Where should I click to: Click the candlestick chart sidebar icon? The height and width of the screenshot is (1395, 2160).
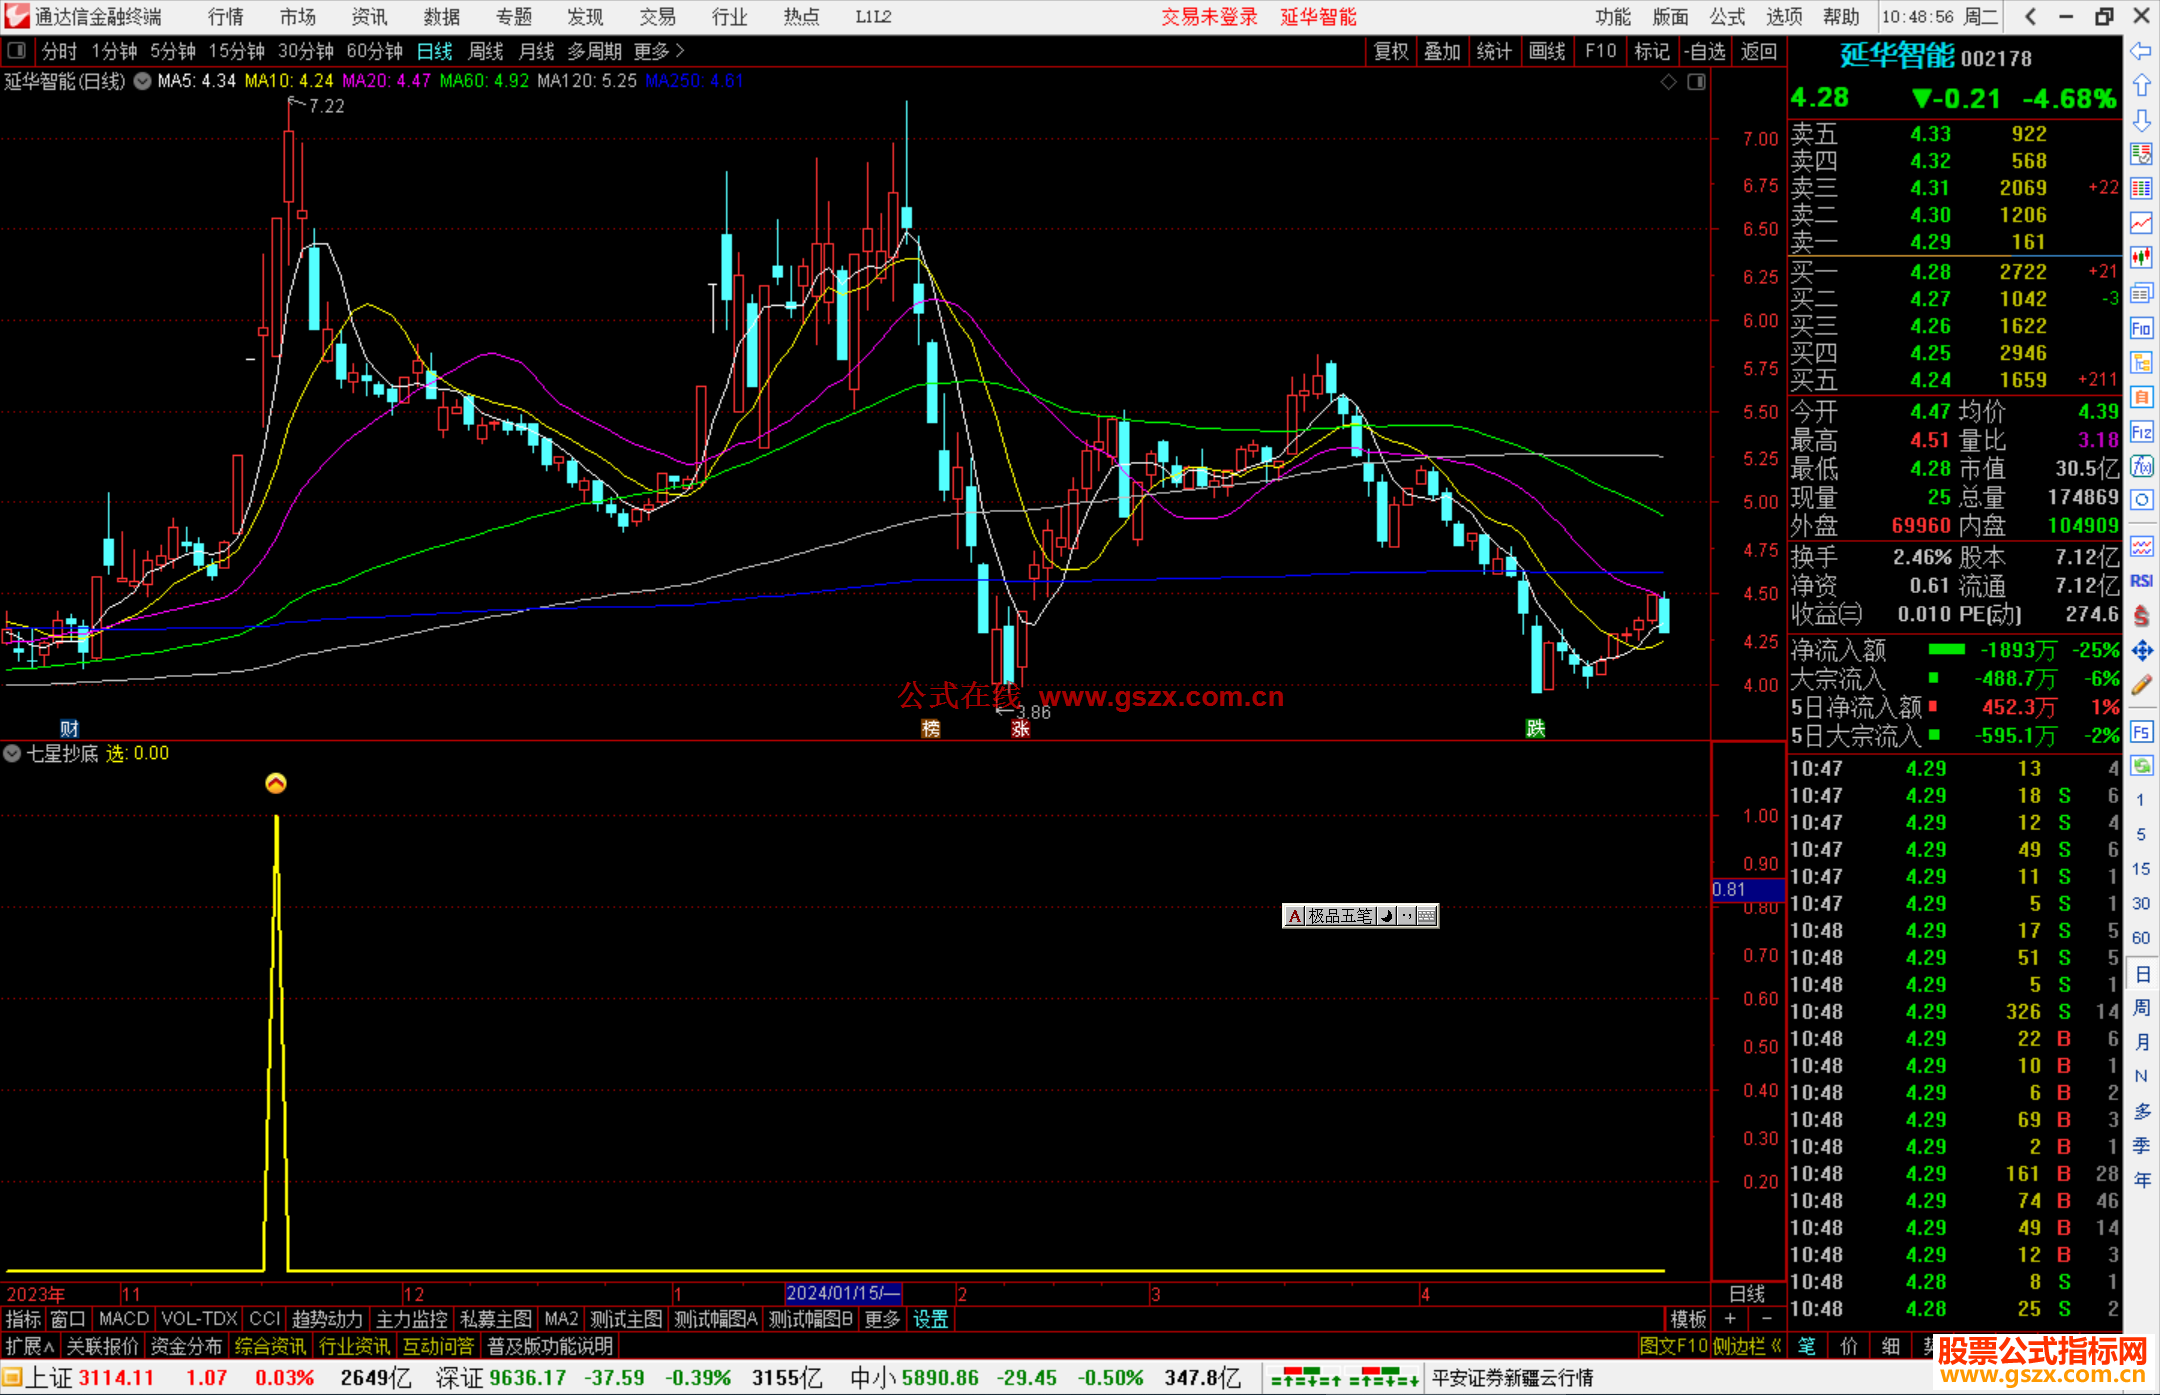tap(2141, 258)
